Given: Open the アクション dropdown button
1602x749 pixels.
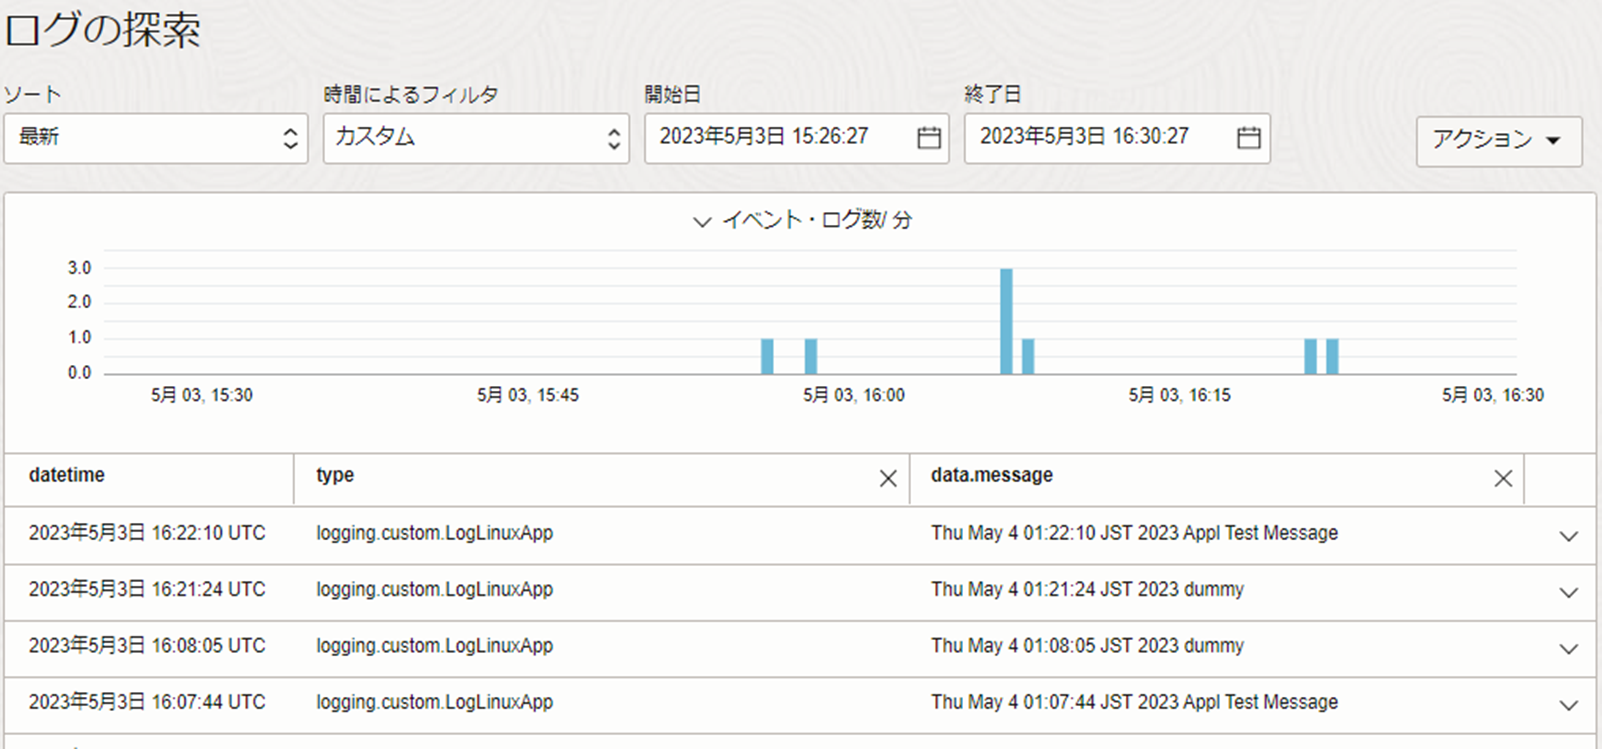Looking at the screenshot, I should click(x=1499, y=141).
